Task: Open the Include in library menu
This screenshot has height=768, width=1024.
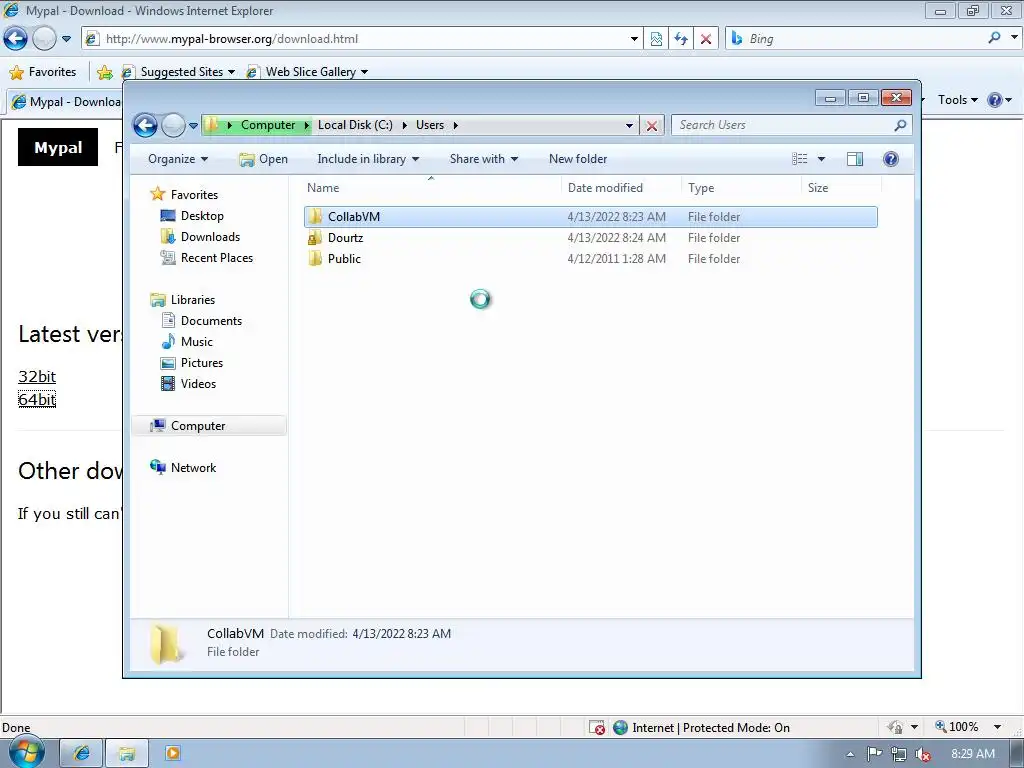Action: [x=368, y=159]
